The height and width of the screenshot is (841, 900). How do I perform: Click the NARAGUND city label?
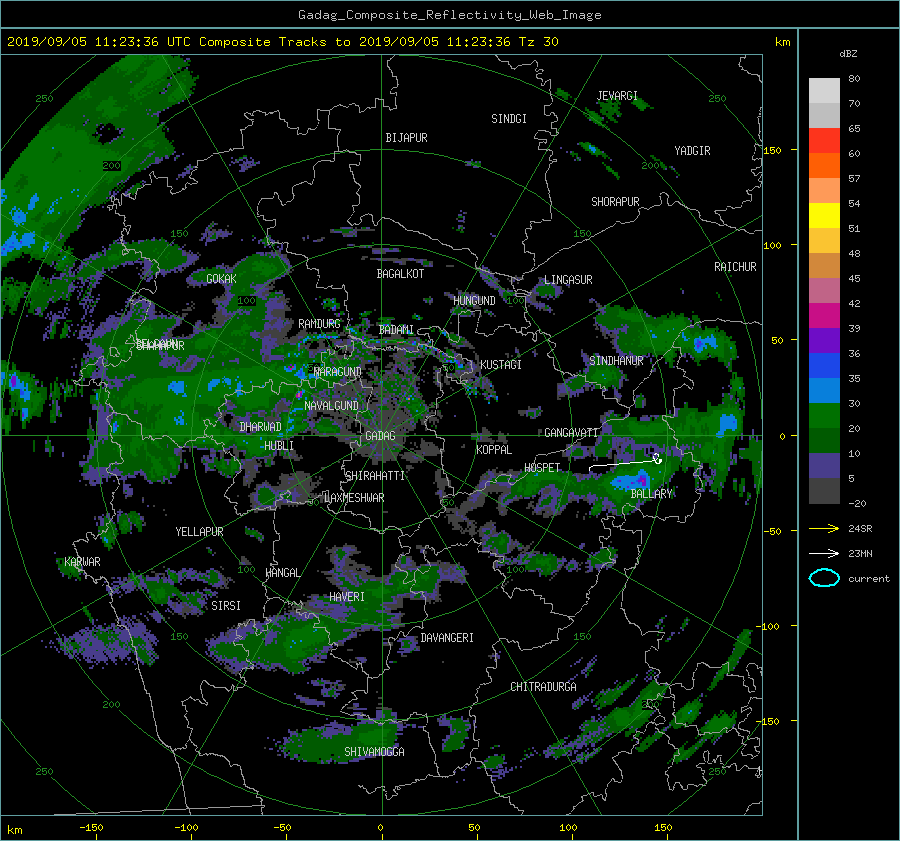click(x=338, y=372)
